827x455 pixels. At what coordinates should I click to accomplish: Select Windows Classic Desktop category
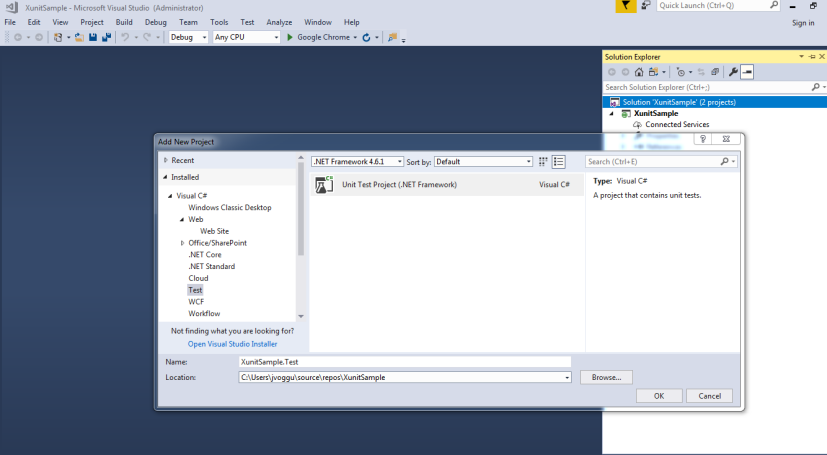point(230,208)
